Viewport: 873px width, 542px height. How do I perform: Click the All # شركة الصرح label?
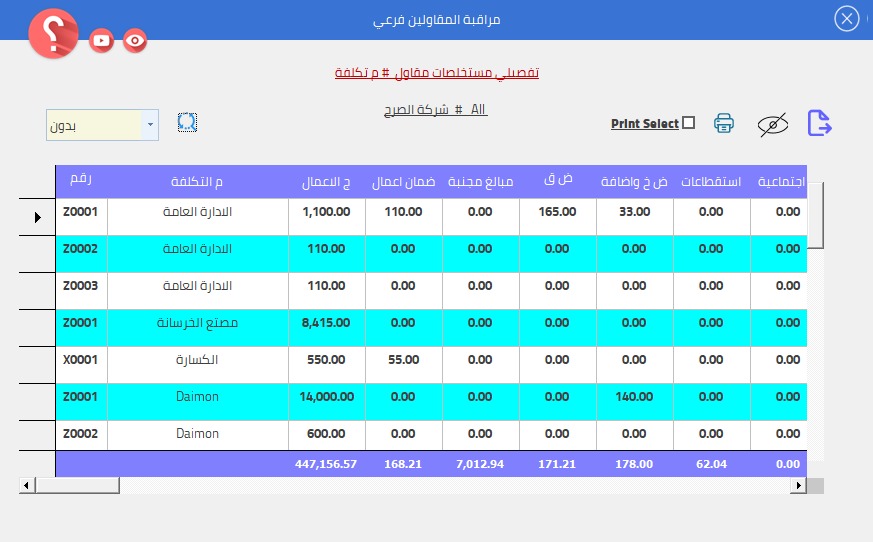click(x=437, y=109)
